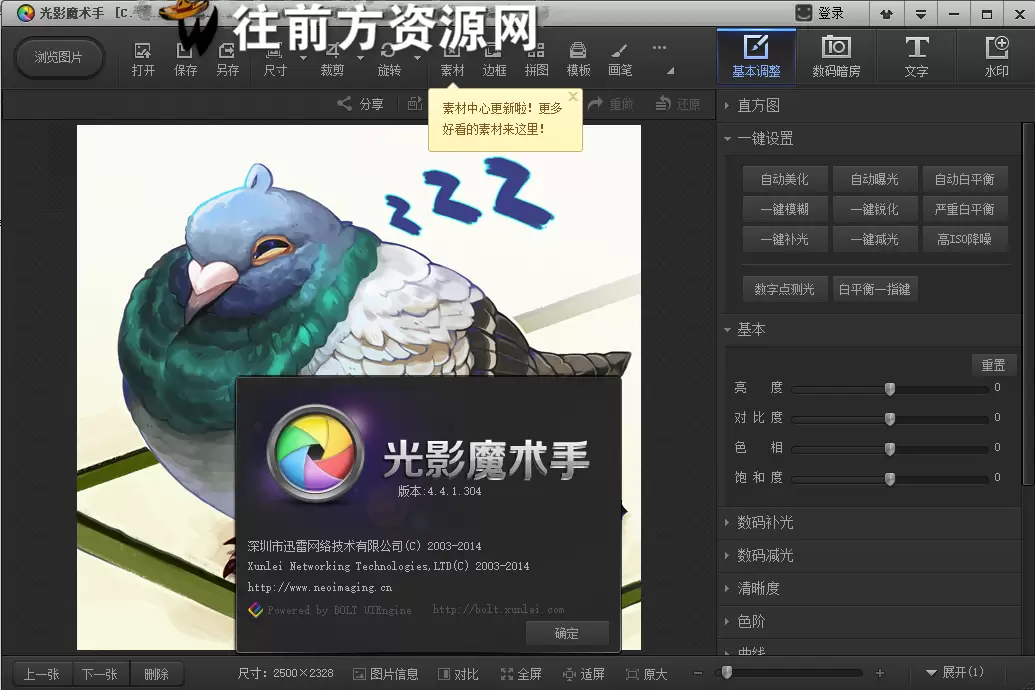
Task: Click the 饱和度 saturation slider handle
Action: point(890,479)
